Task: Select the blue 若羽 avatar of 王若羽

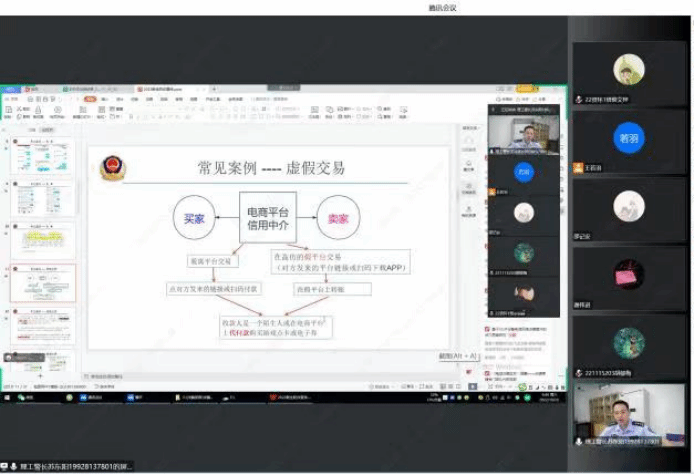Action: tap(628, 137)
